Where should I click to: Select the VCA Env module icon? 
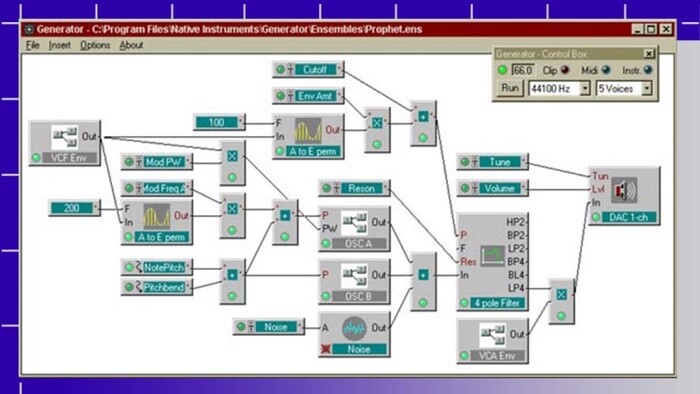click(x=492, y=336)
